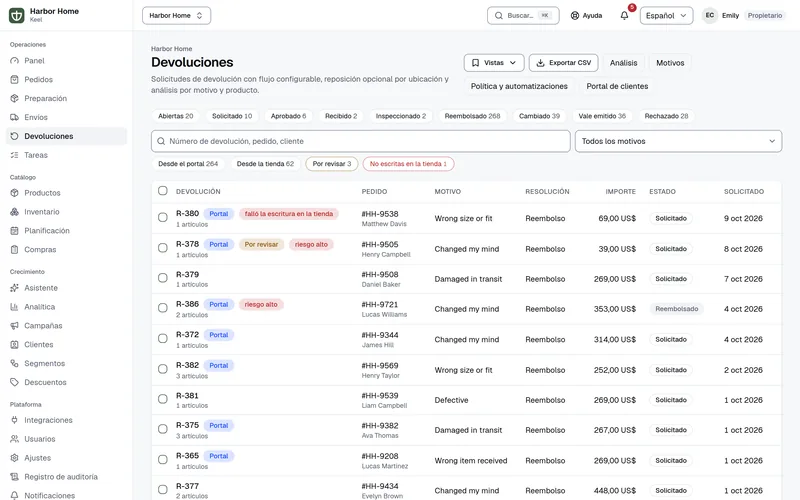800x500 pixels.
Task: Click the Descuentos tag icon
Action: pyautogui.click(x=14, y=382)
